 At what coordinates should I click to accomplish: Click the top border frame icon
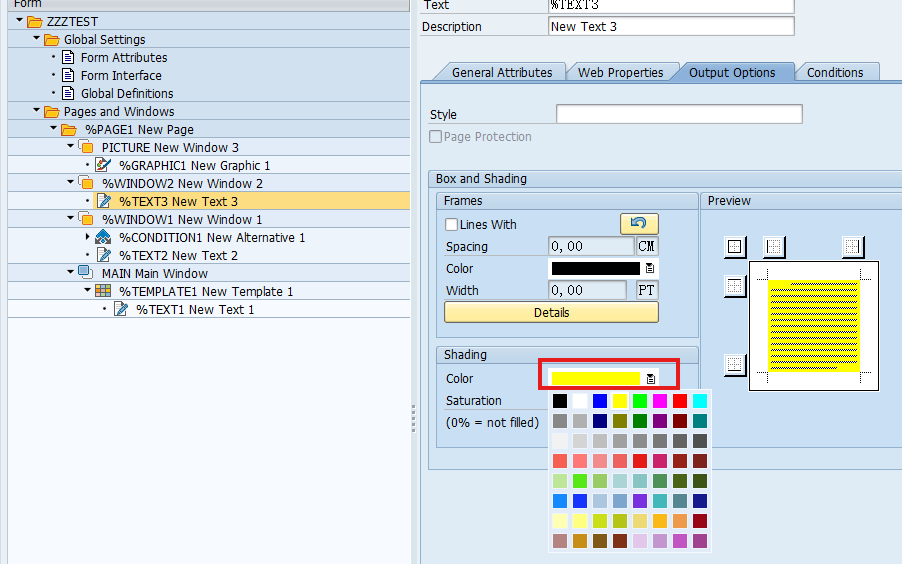click(735, 286)
